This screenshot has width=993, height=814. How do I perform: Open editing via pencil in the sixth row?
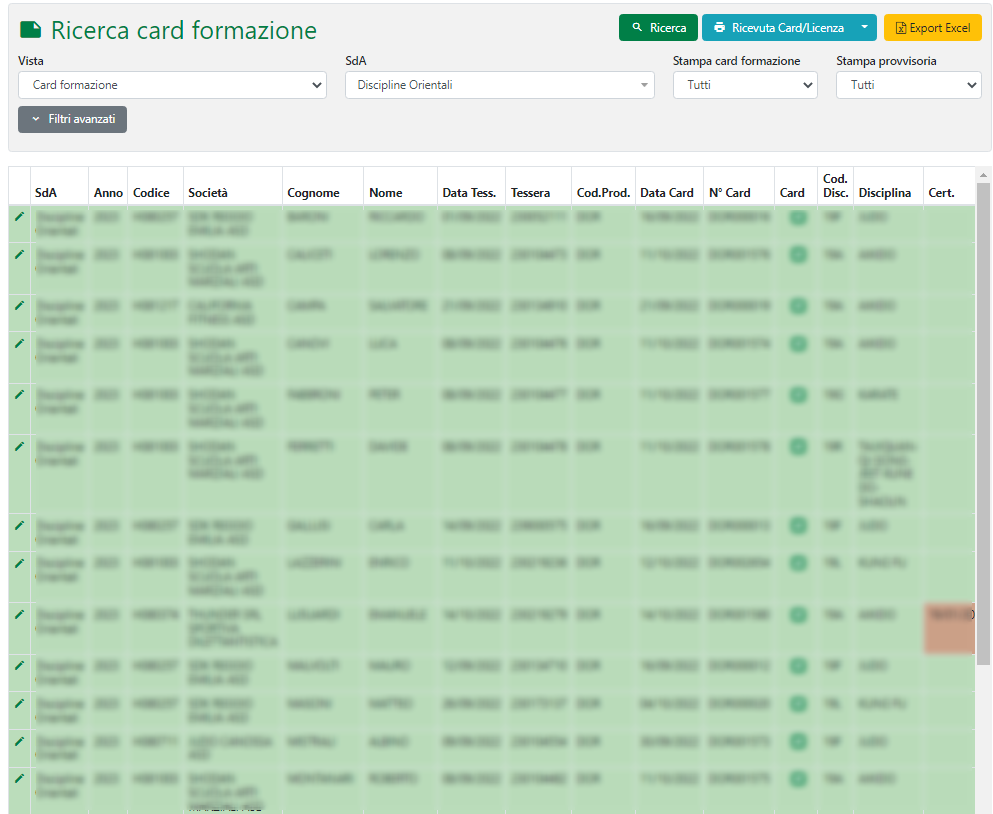[19, 446]
